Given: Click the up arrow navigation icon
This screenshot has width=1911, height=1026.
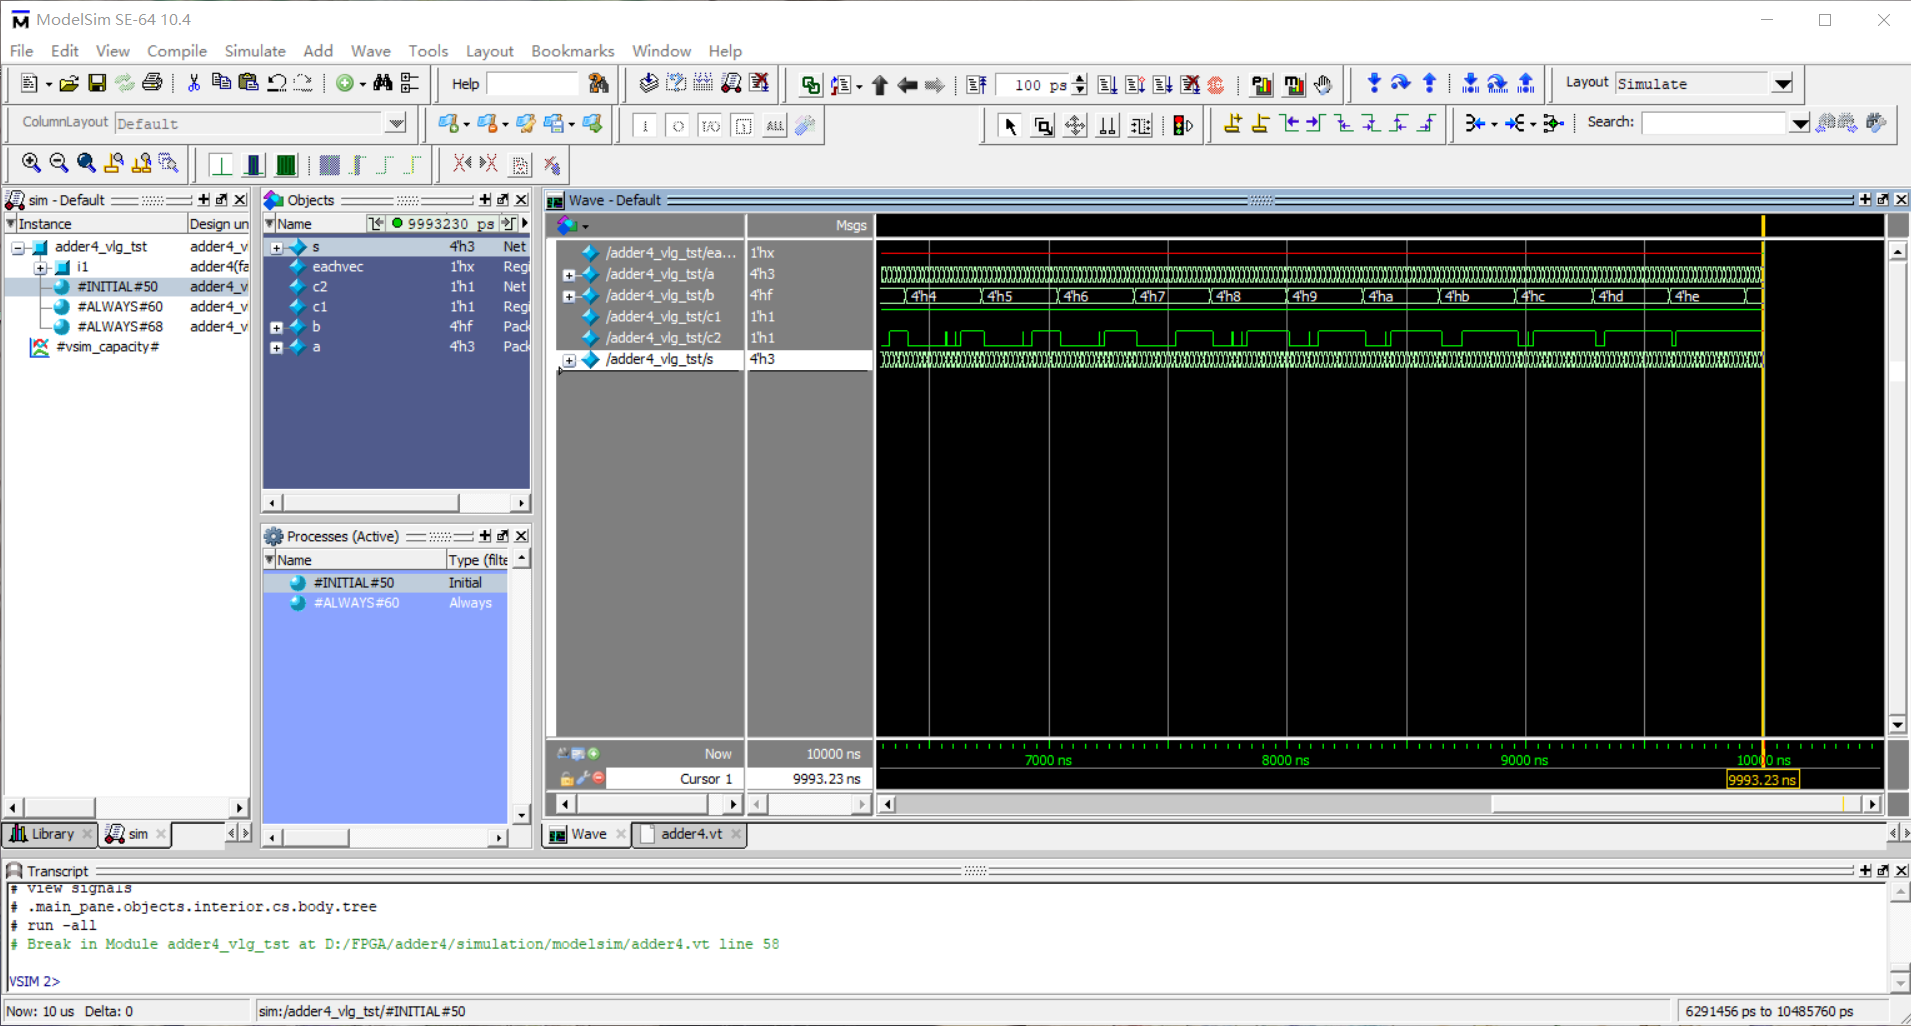Looking at the screenshot, I should tap(880, 85).
